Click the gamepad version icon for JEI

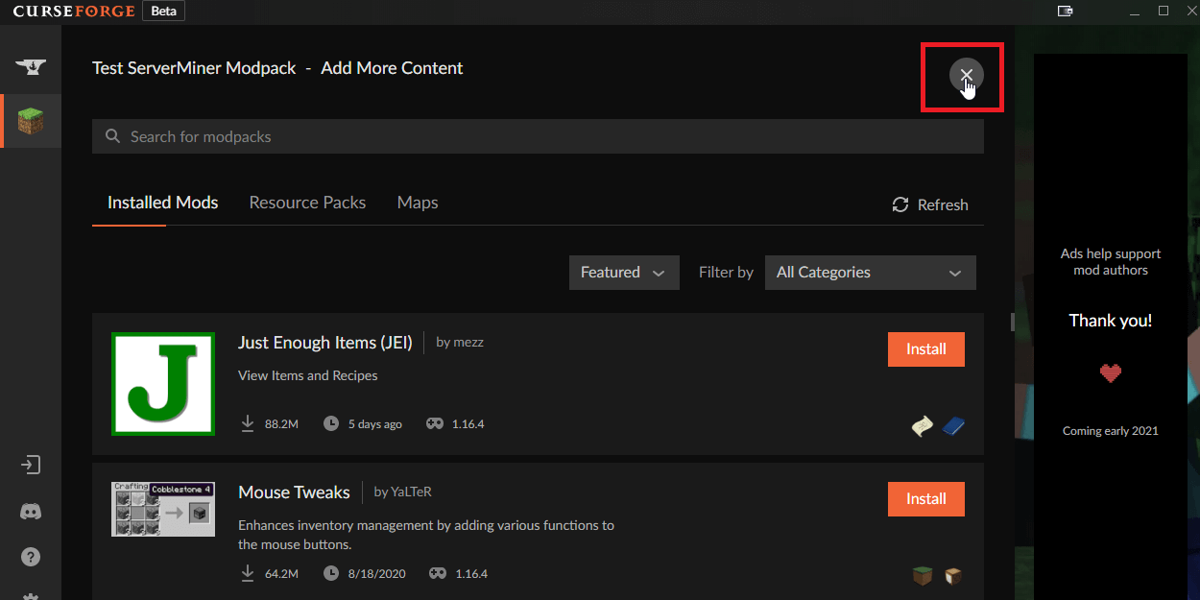tap(435, 424)
